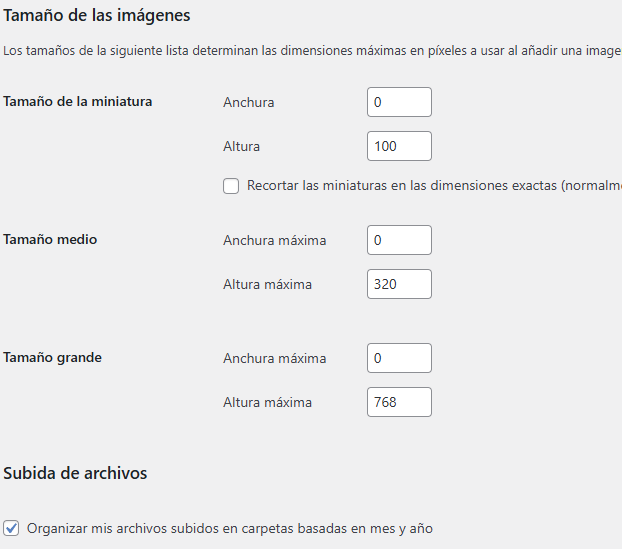The width and height of the screenshot is (622, 549).
Task: Focus the Tamaño grande Anchura máxima field
Action: [x=399, y=358]
